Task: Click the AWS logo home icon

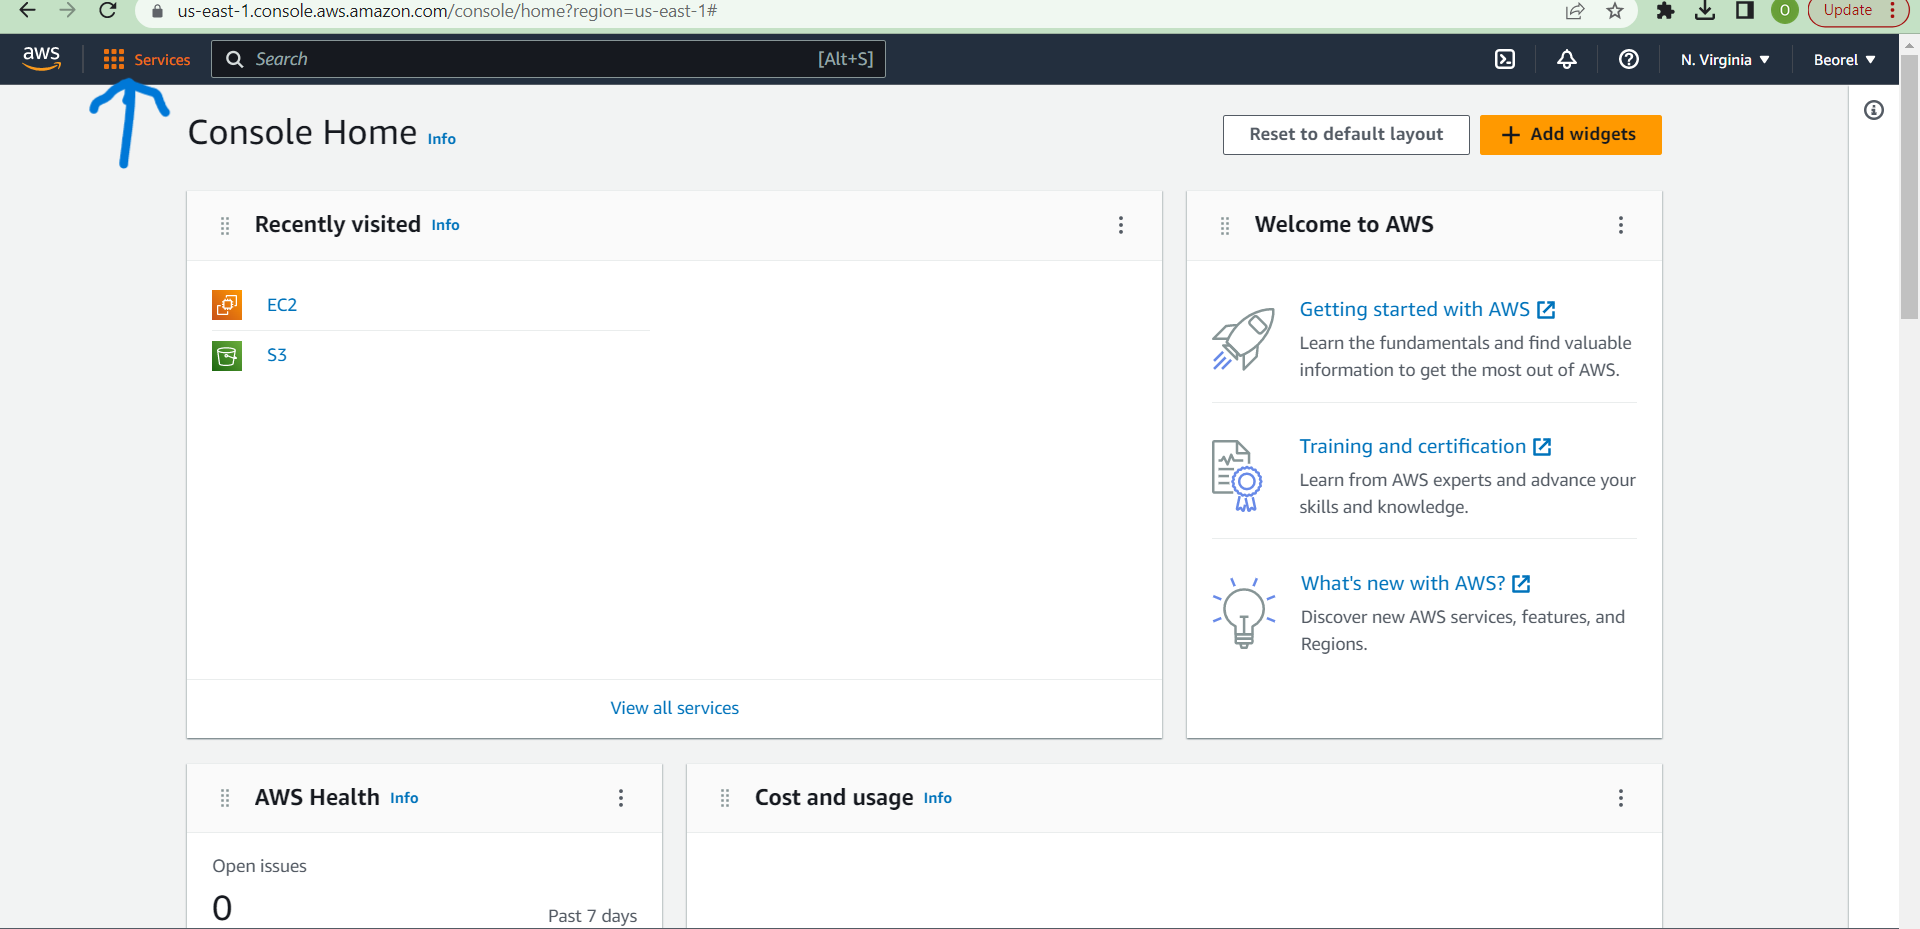Action: (x=42, y=59)
